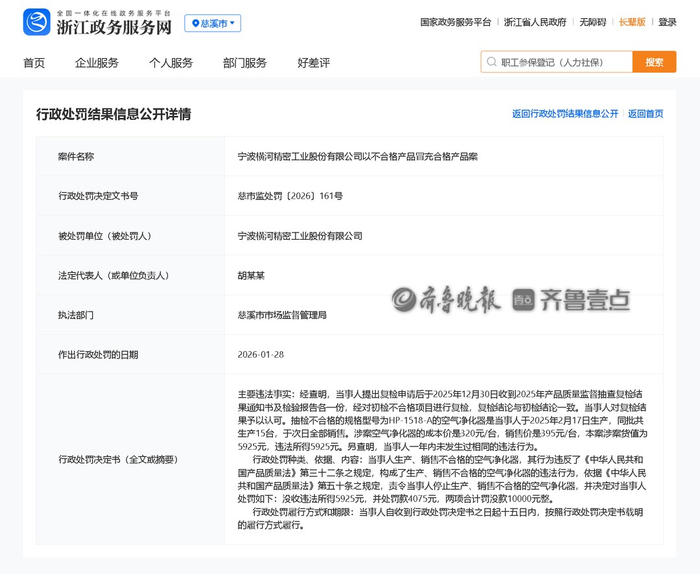700x574 pixels.
Task: Select the 被处罚单位(被处罚人) row label
Action: [x=105, y=236]
